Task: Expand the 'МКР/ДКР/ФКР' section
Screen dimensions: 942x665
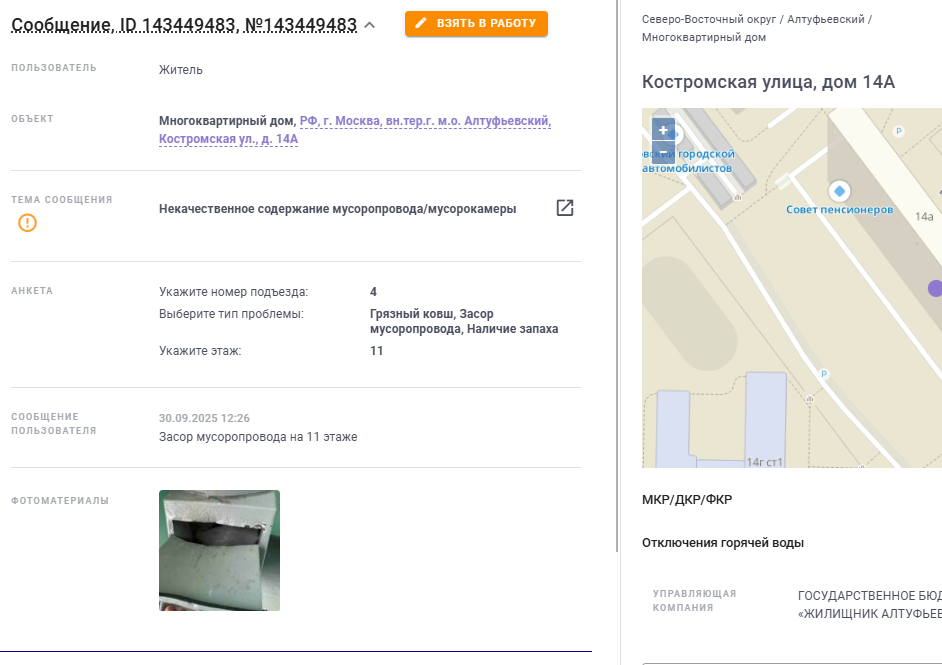Action: click(687, 500)
